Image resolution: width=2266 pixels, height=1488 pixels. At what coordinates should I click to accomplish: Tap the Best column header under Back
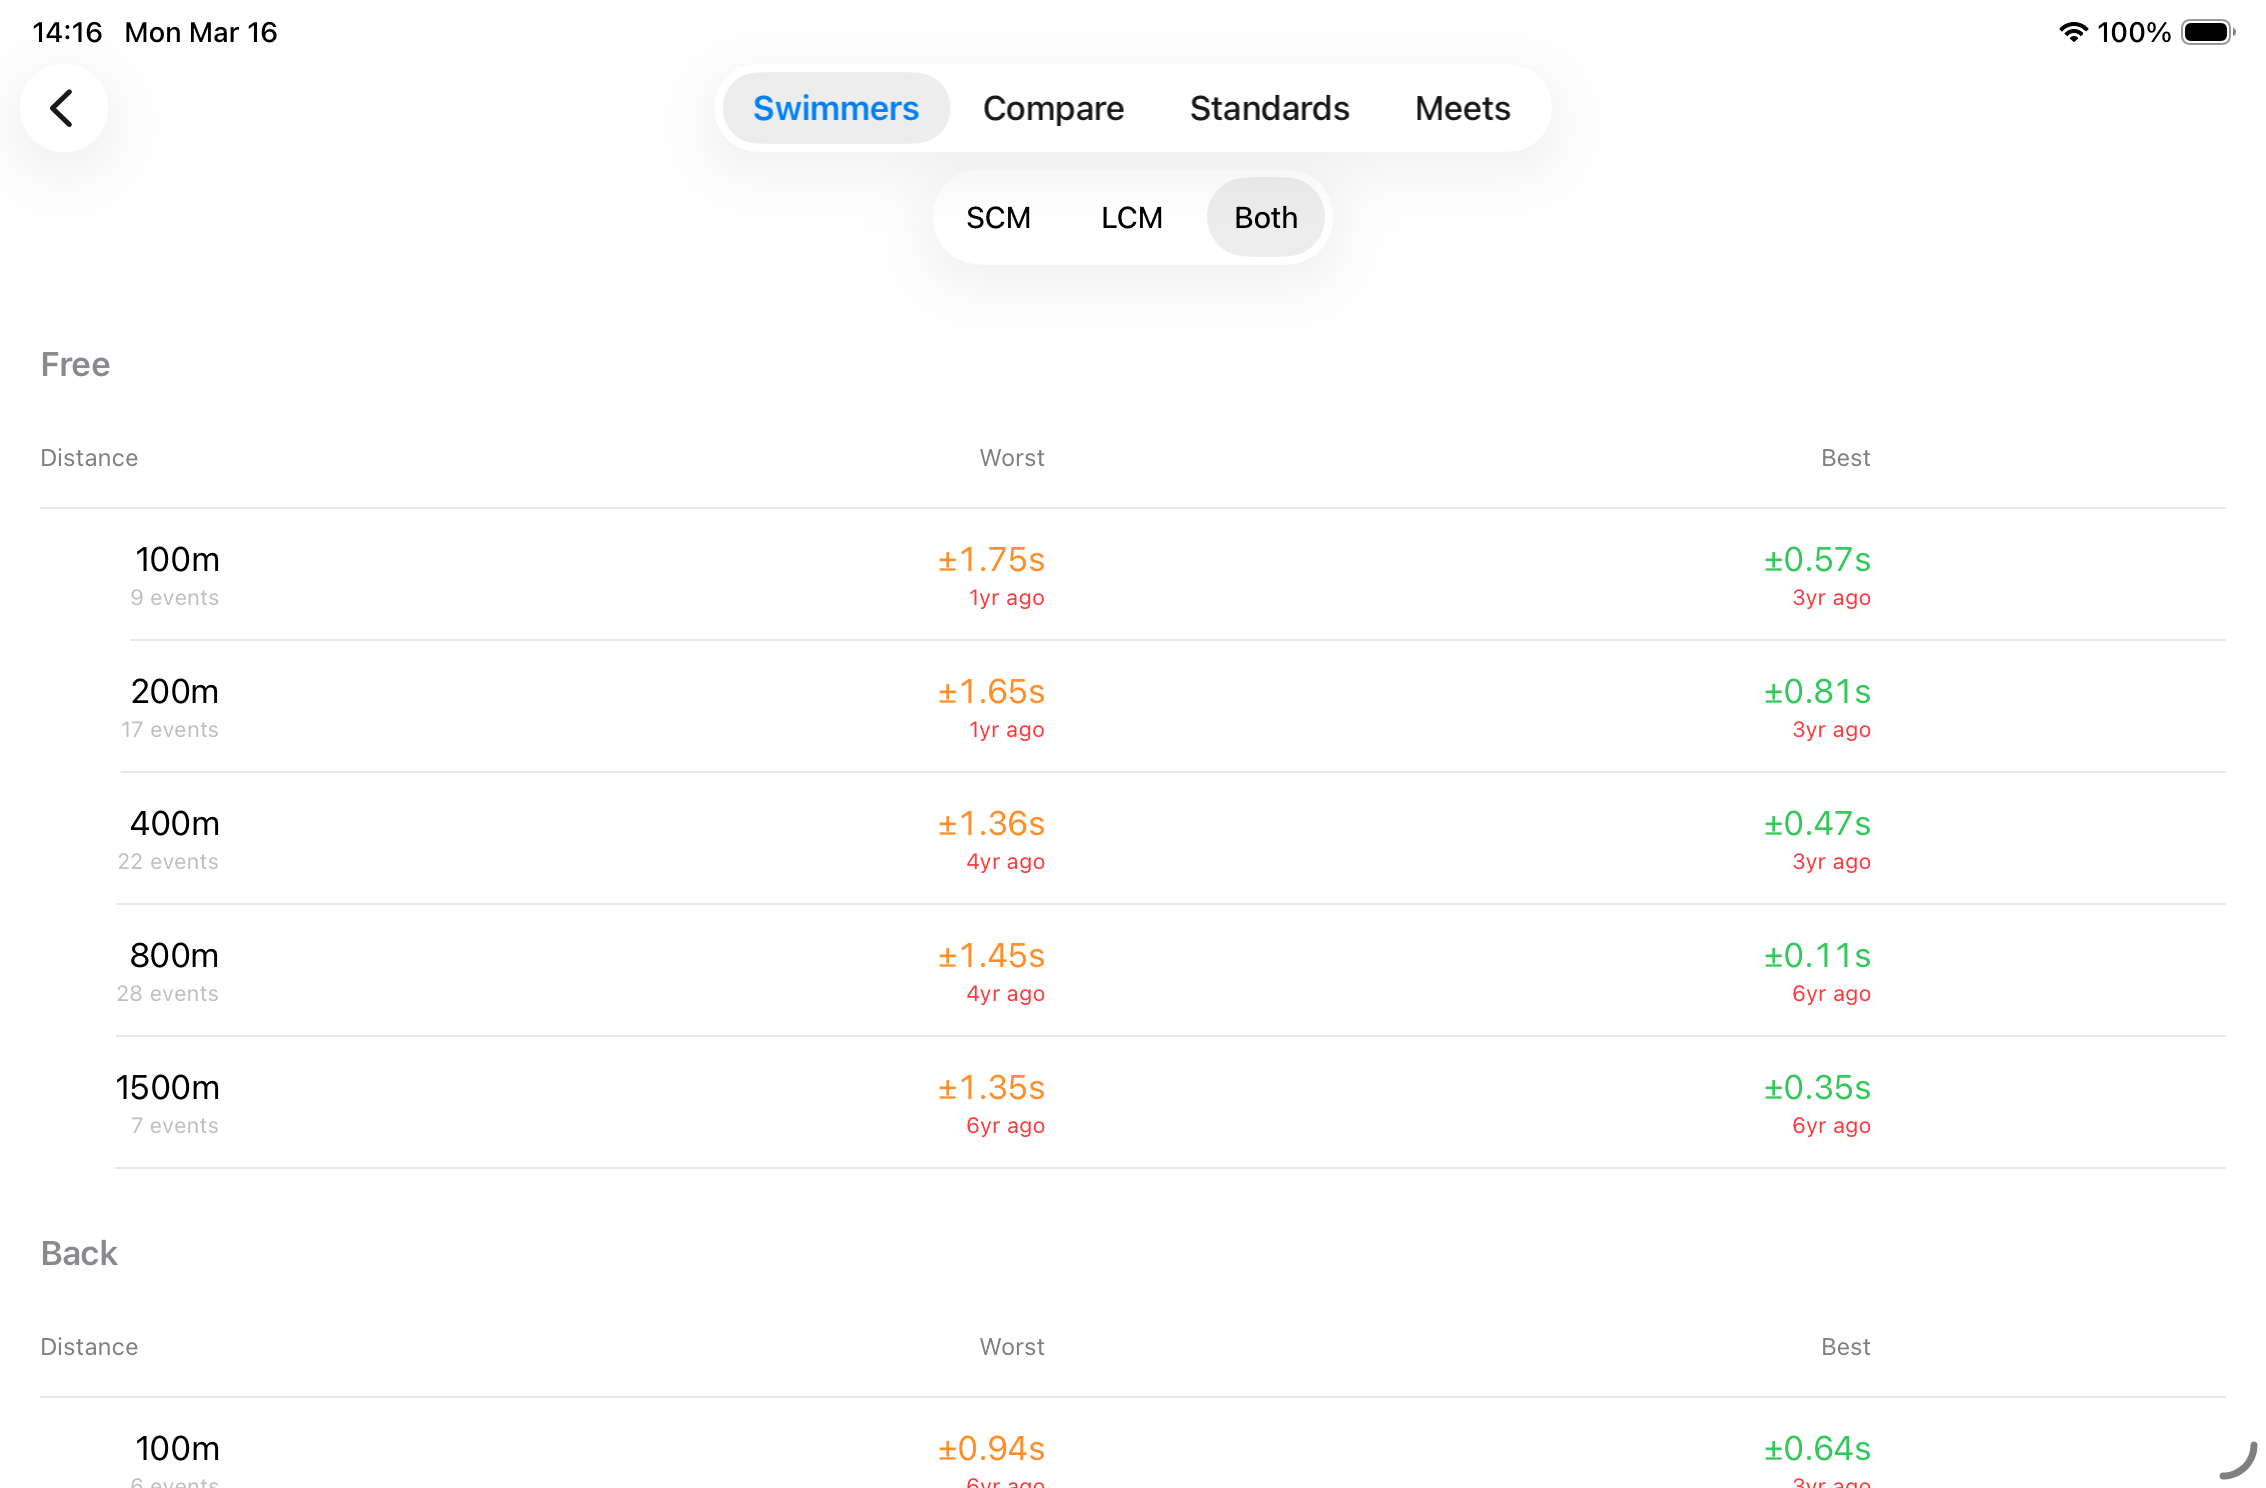point(1844,1347)
